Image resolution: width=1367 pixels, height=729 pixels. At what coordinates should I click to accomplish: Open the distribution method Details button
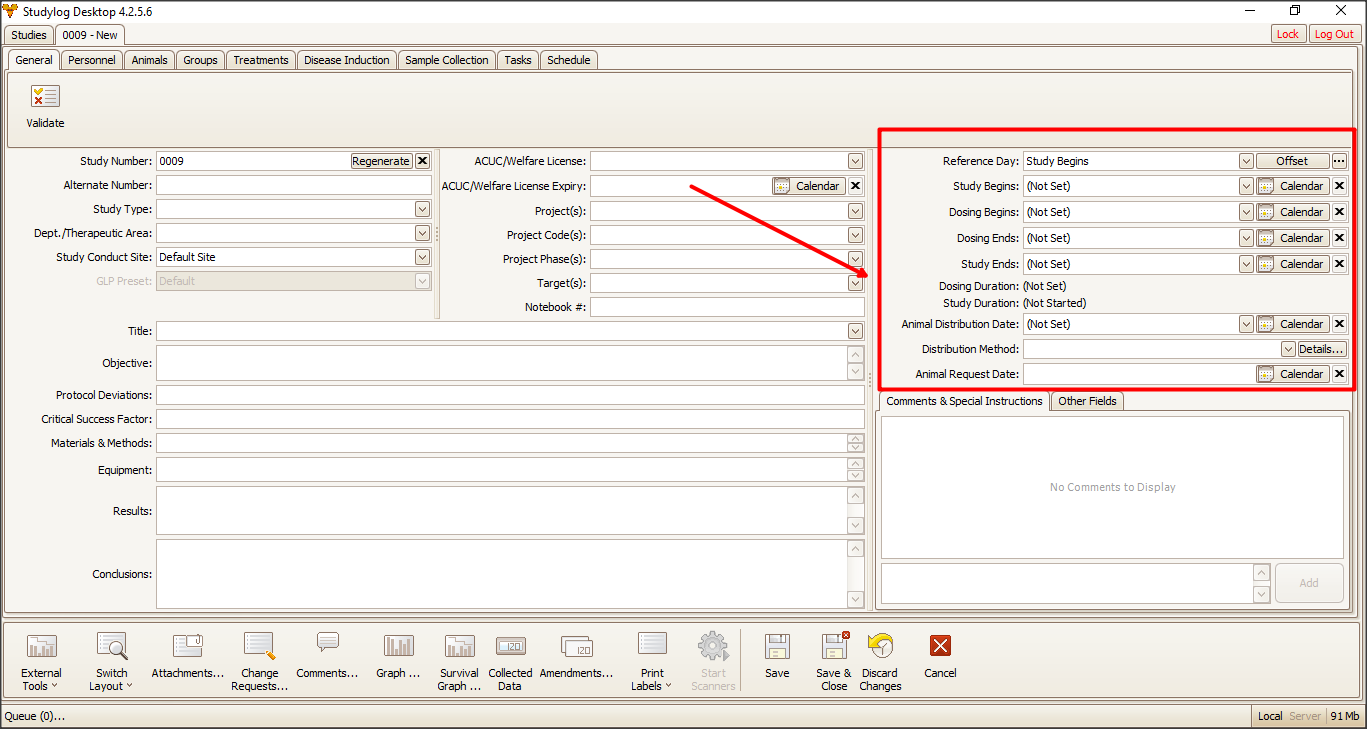pos(1322,349)
